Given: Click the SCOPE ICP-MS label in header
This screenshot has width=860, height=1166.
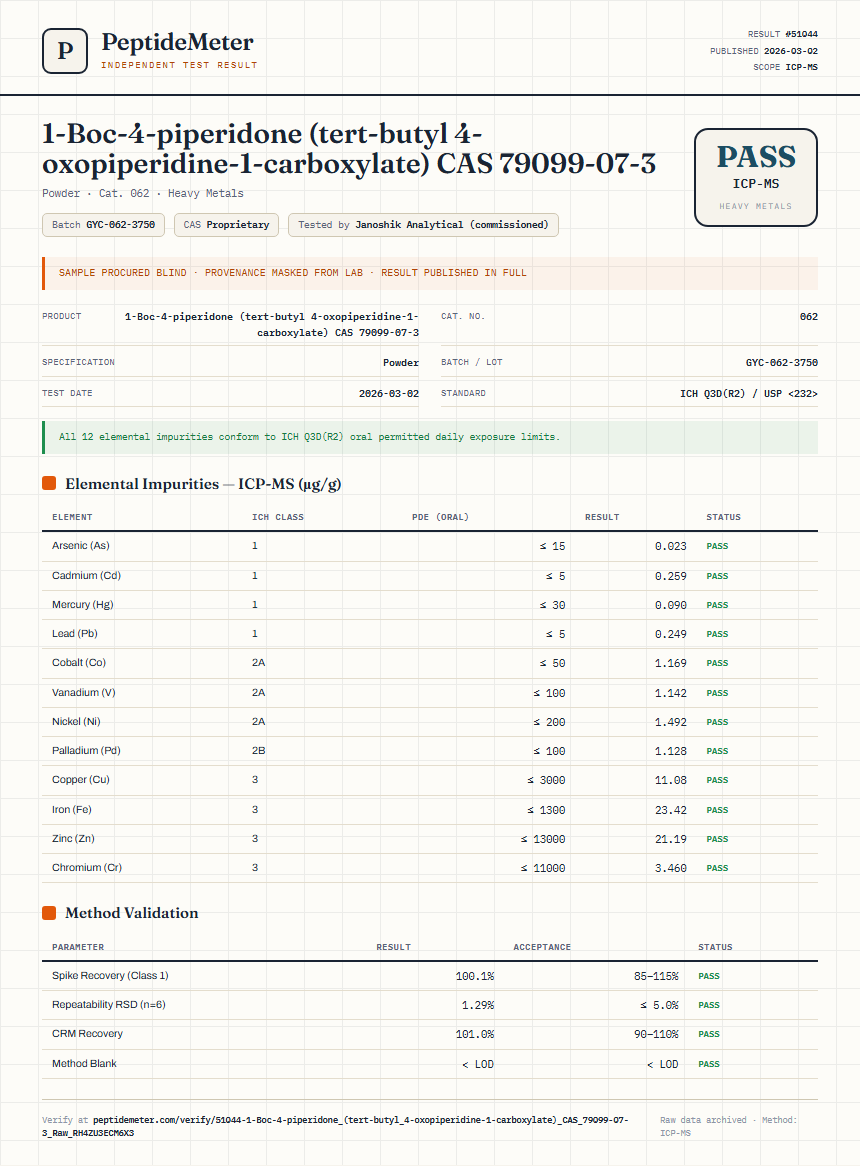Looking at the screenshot, I should (x=785, y=67).
